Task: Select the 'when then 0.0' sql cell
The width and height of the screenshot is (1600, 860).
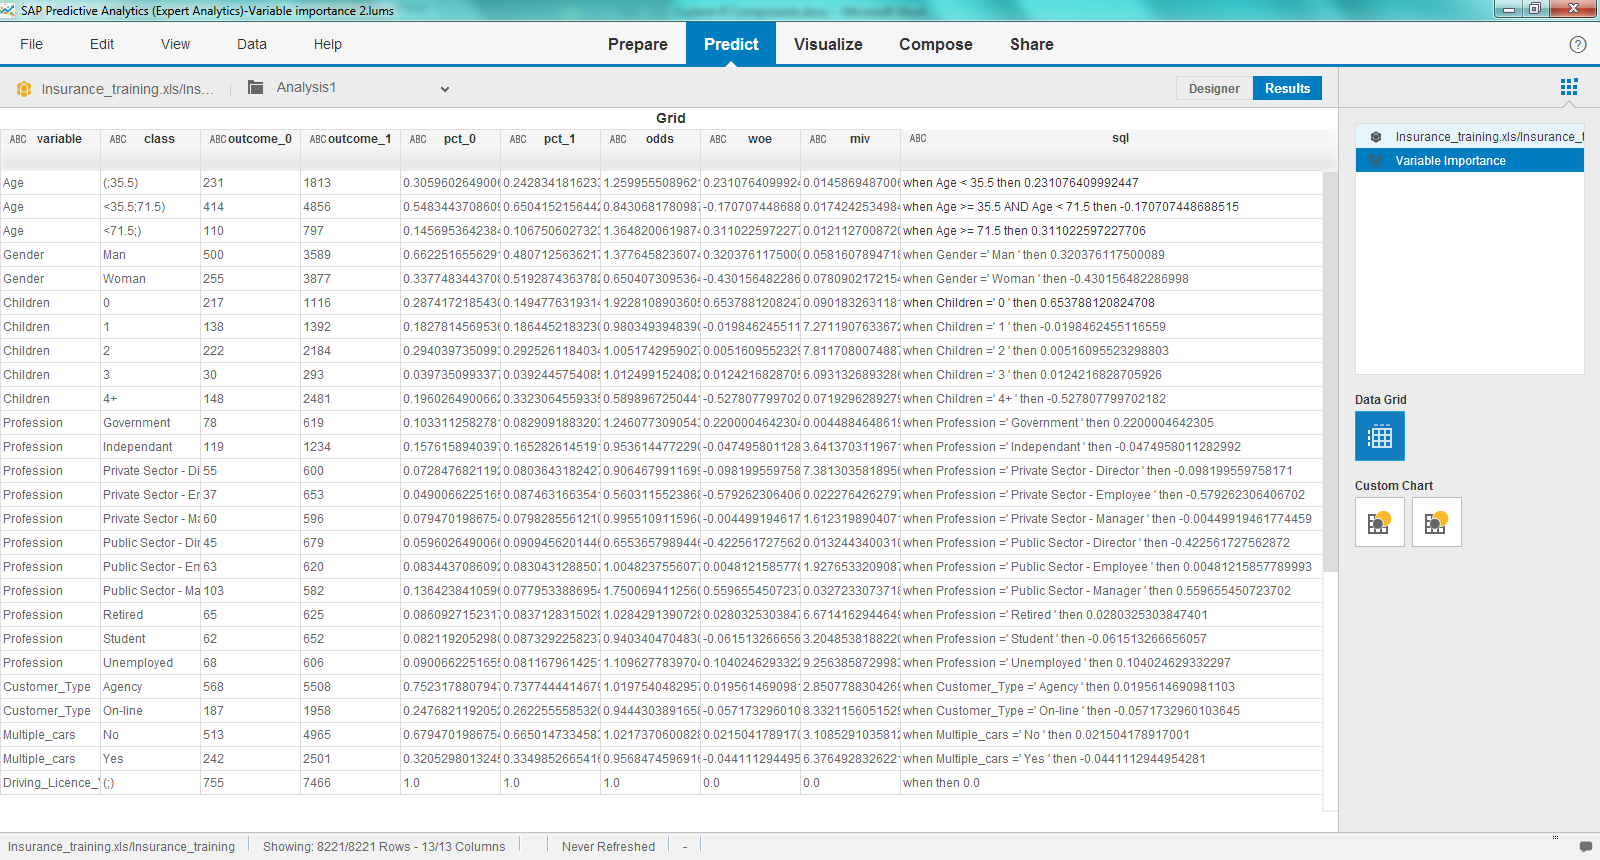Action: [1111, 783]
